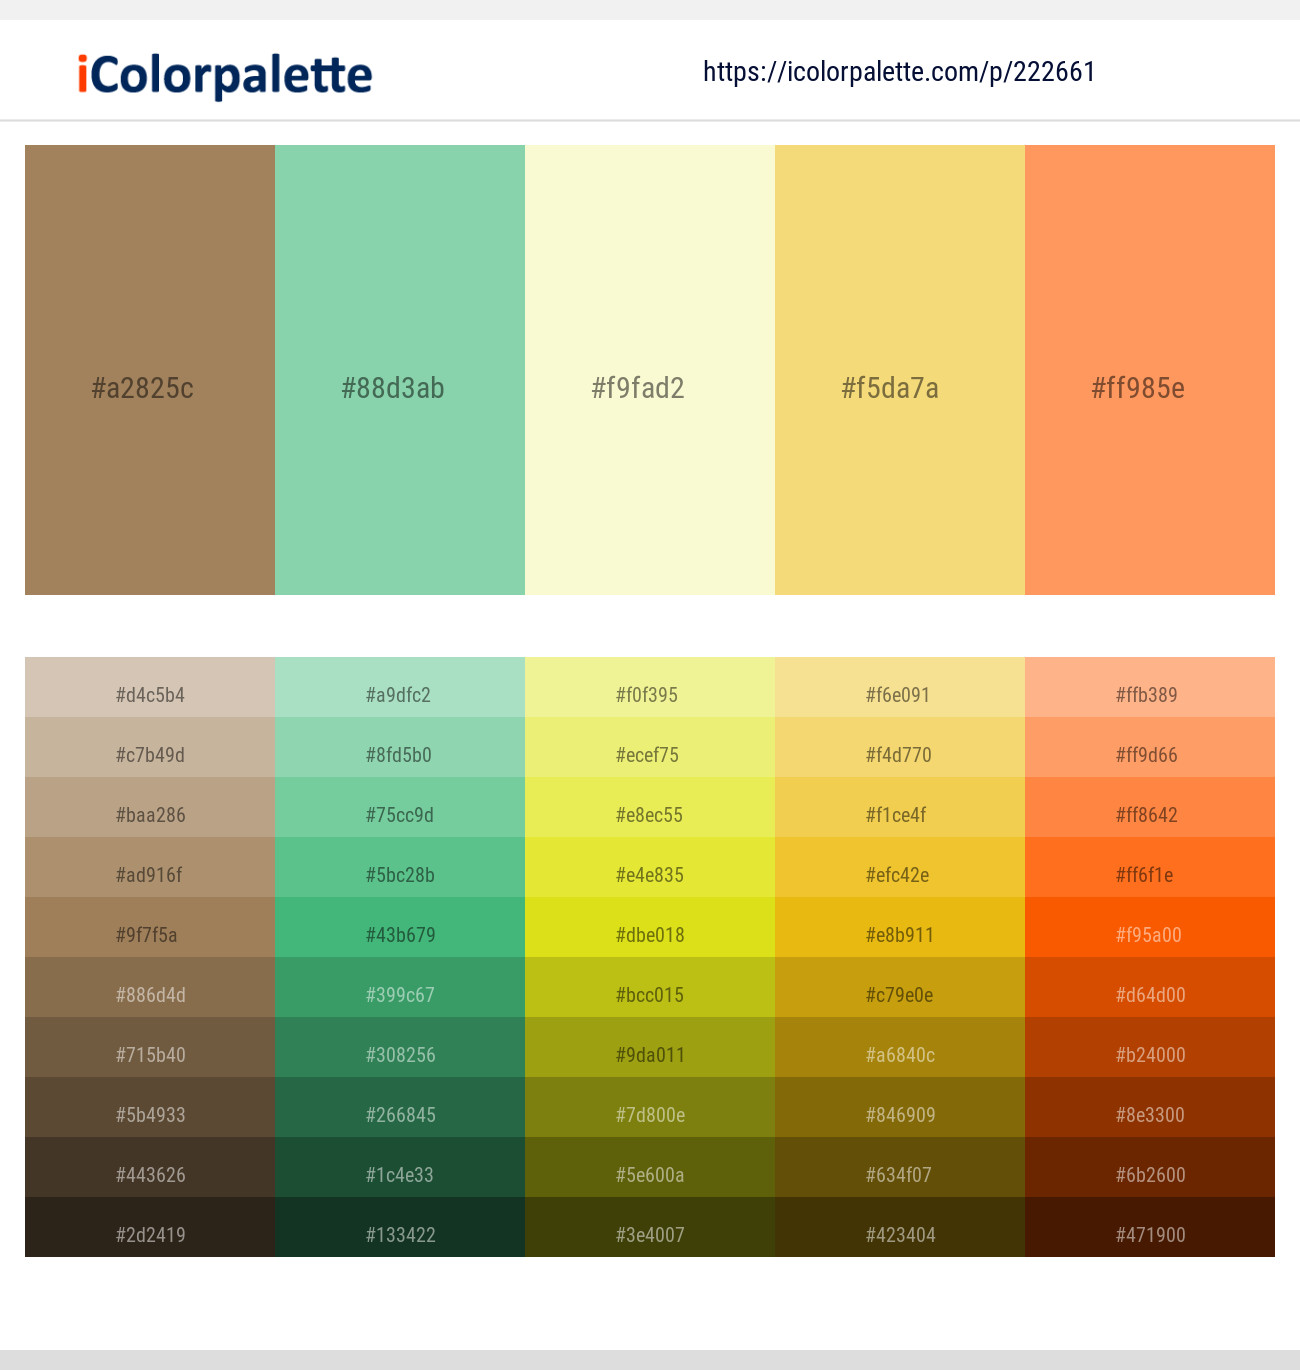1300x1370 pixels.
Task: Click the #f95a00 bright orange swatch
Action: [x=1150, y=934]
